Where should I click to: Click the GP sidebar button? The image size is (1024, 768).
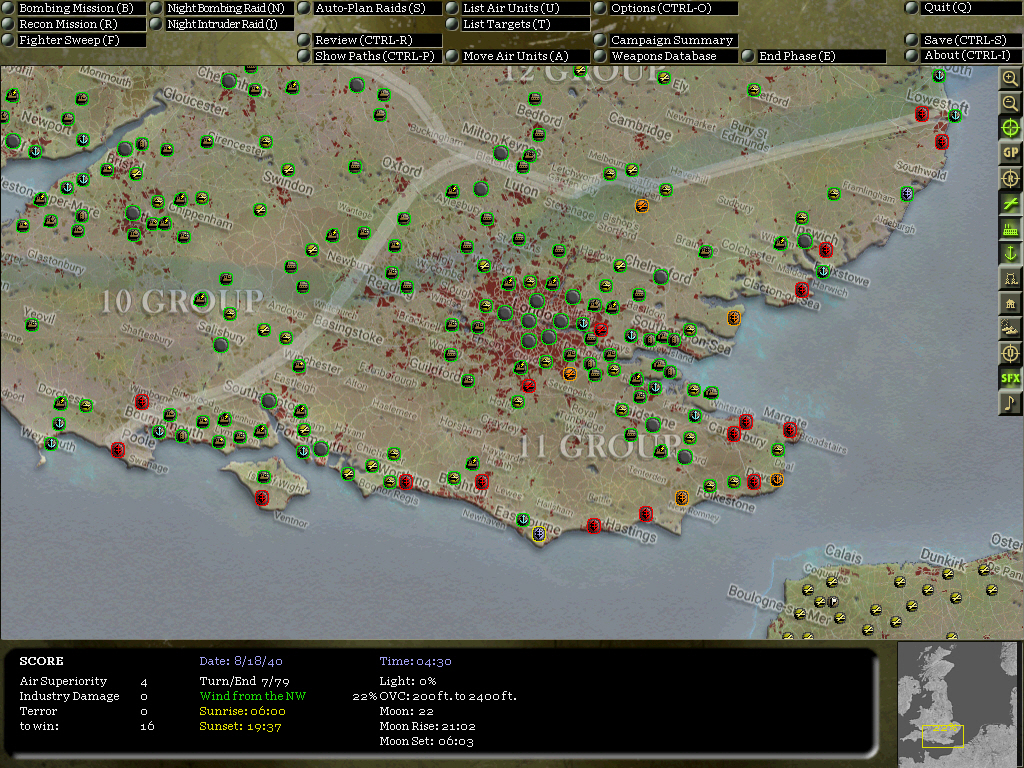(x=1010, y=153)
